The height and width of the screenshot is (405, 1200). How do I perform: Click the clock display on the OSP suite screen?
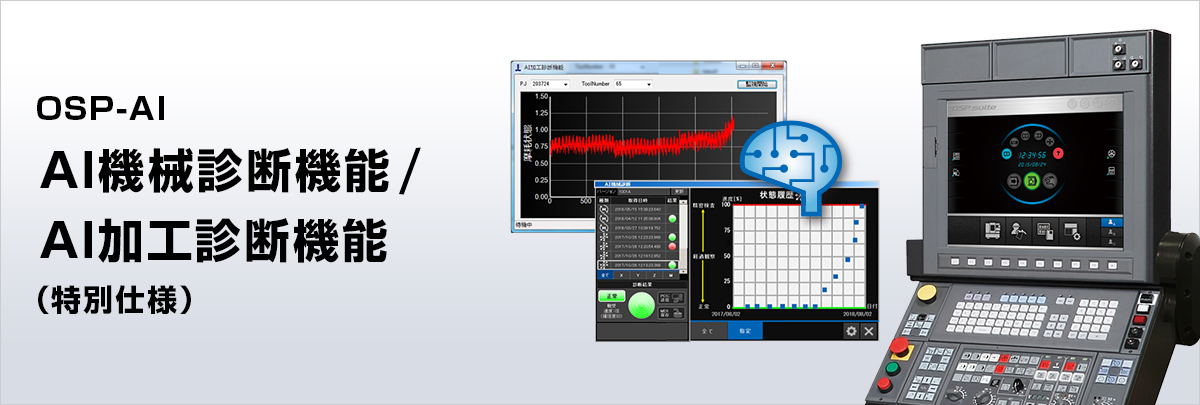point(1032,155)
